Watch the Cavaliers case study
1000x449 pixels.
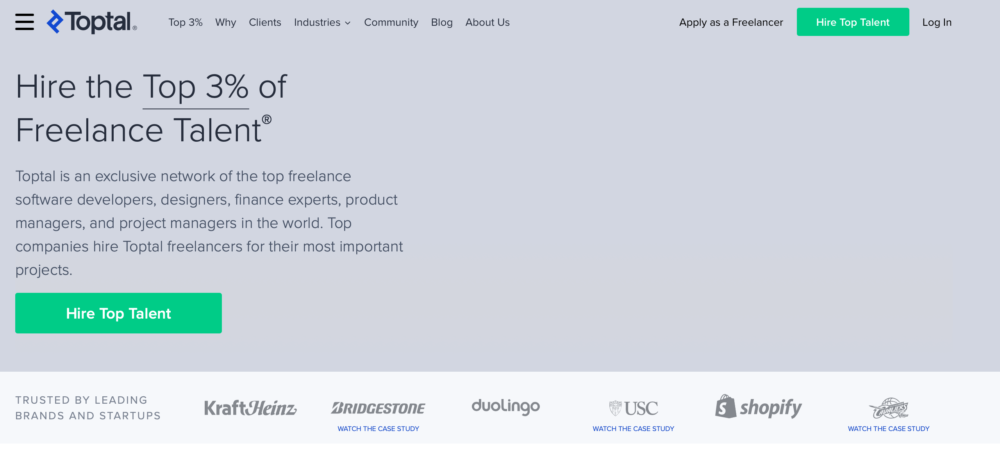pos(888,429)
